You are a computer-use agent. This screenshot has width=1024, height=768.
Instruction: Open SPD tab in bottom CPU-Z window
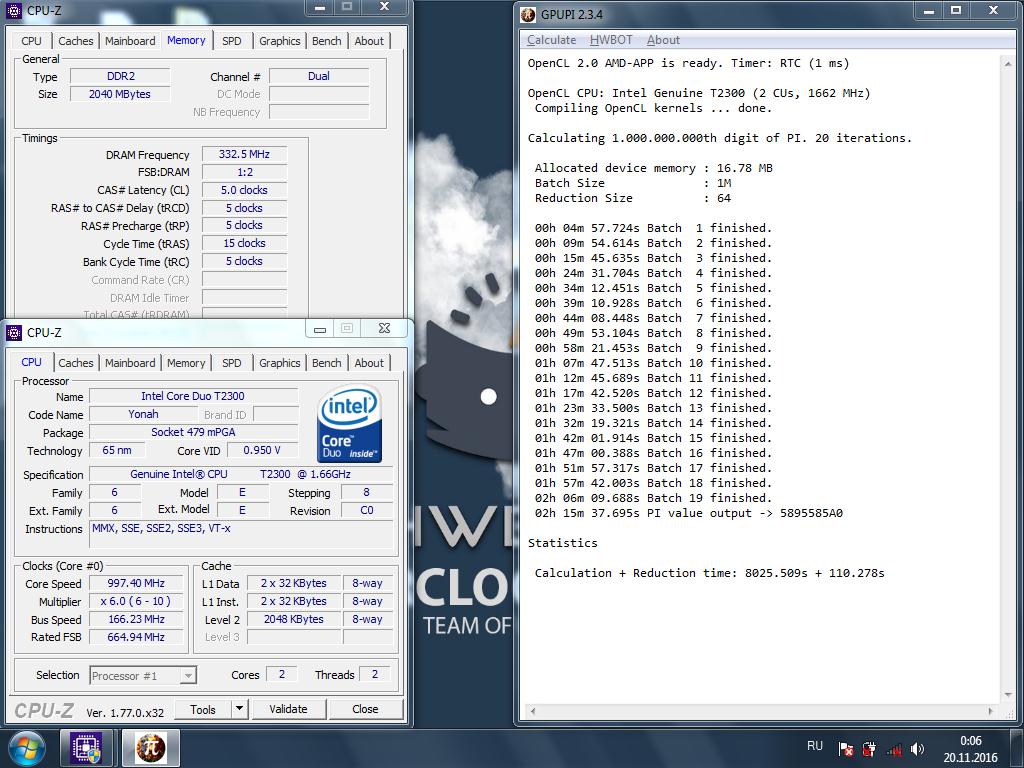click(231, 362)
